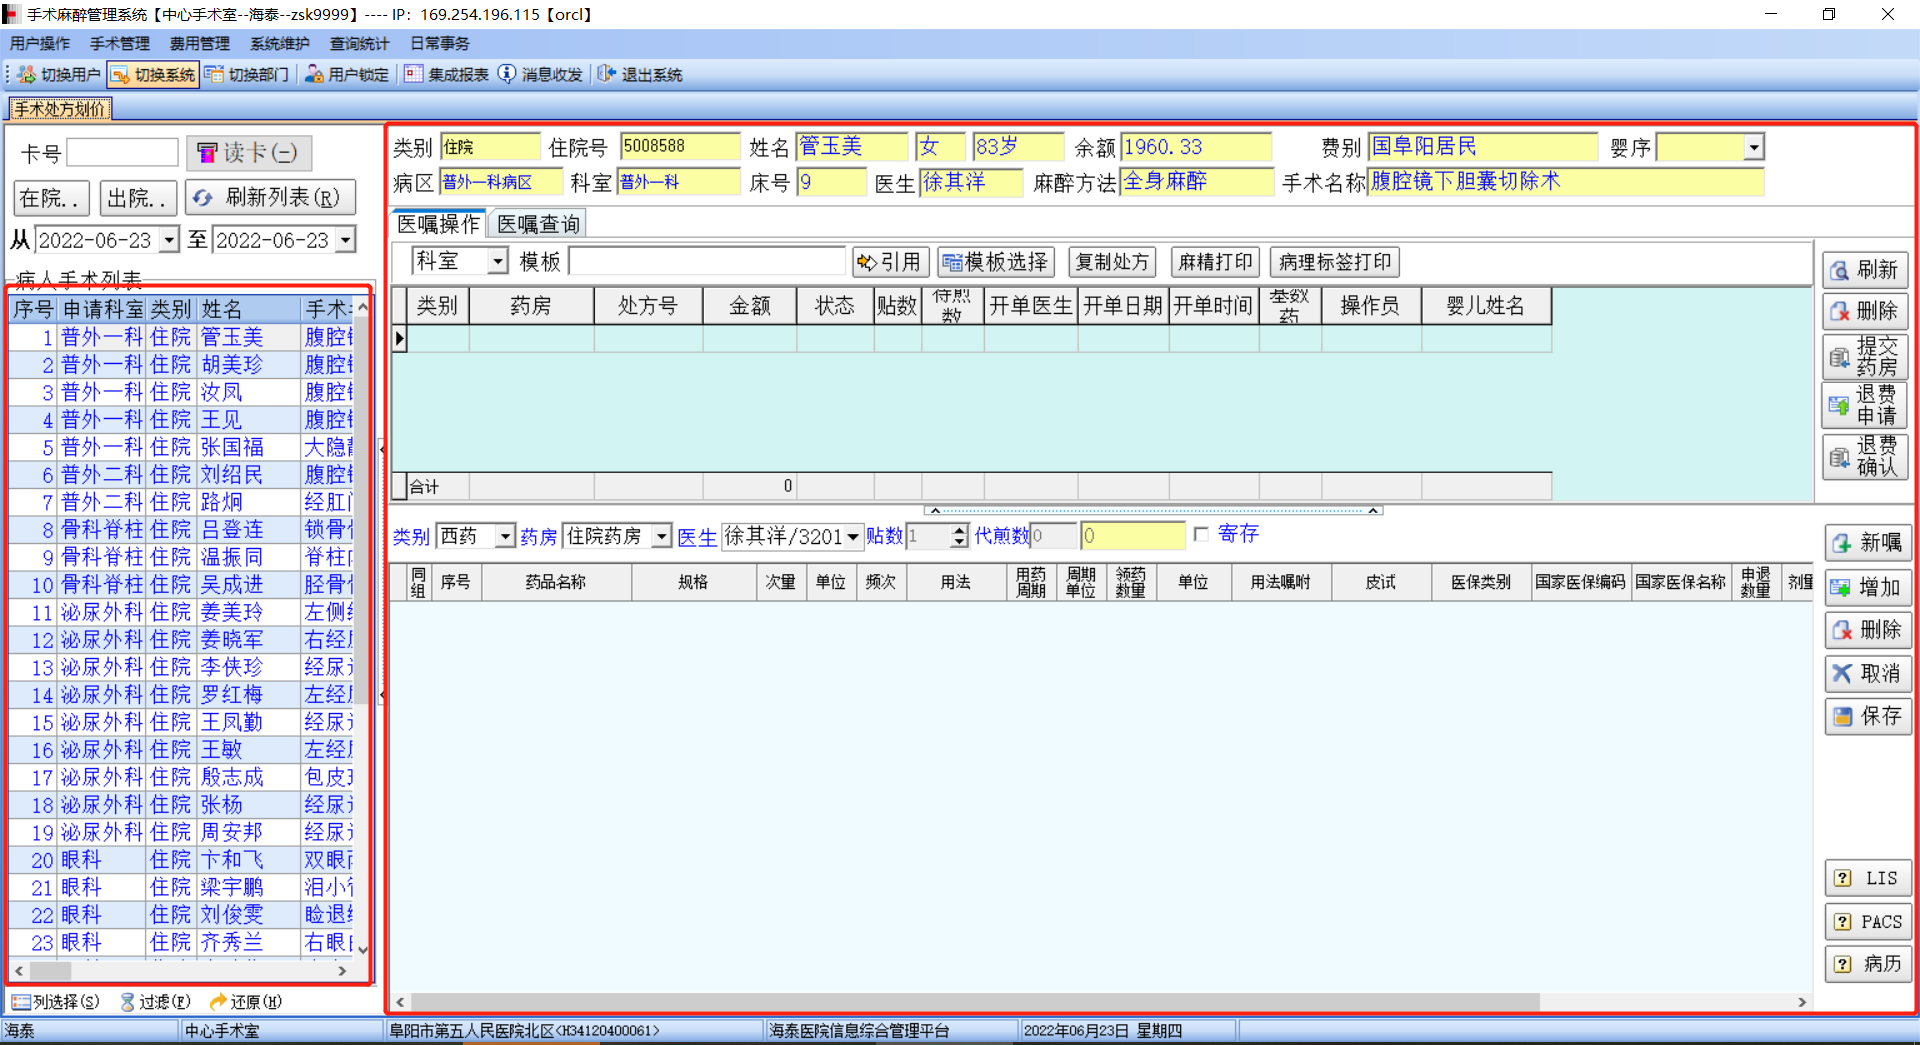Click 列选择 column selection icon

tap(21, 1002)
